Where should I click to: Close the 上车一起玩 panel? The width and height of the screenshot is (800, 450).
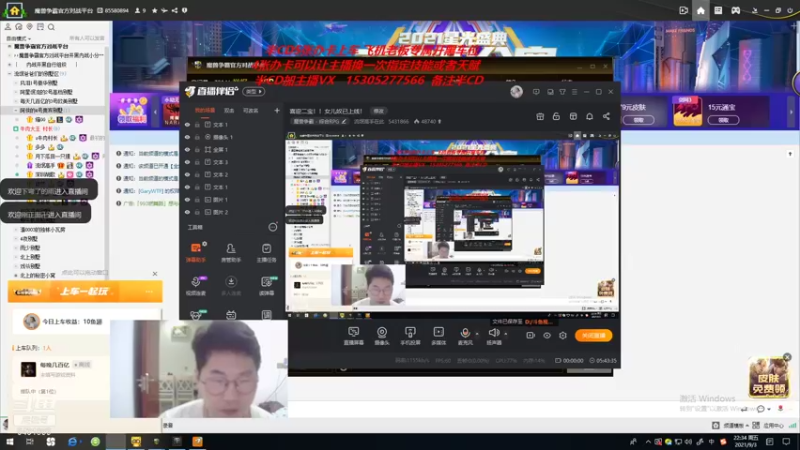pos(155,274)
